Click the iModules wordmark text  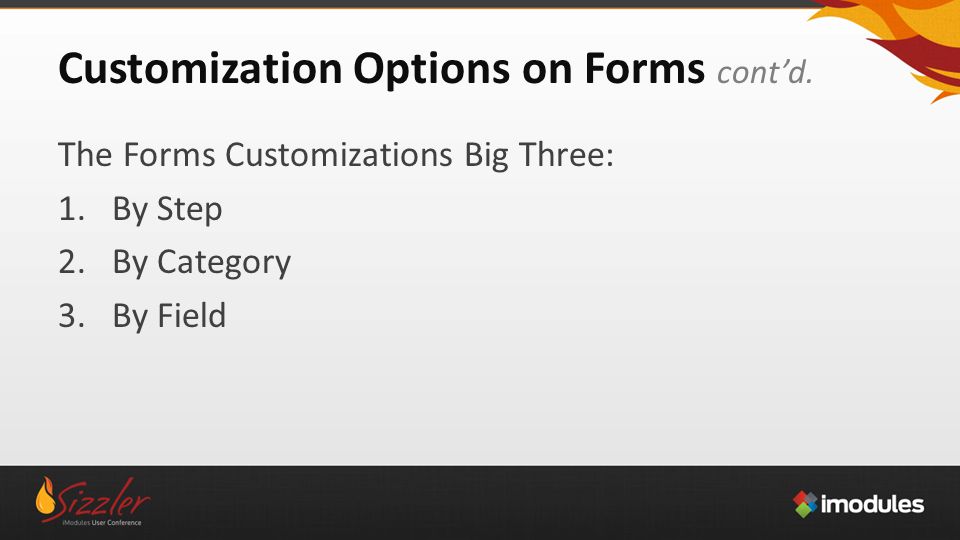click(x=872, y=504)
